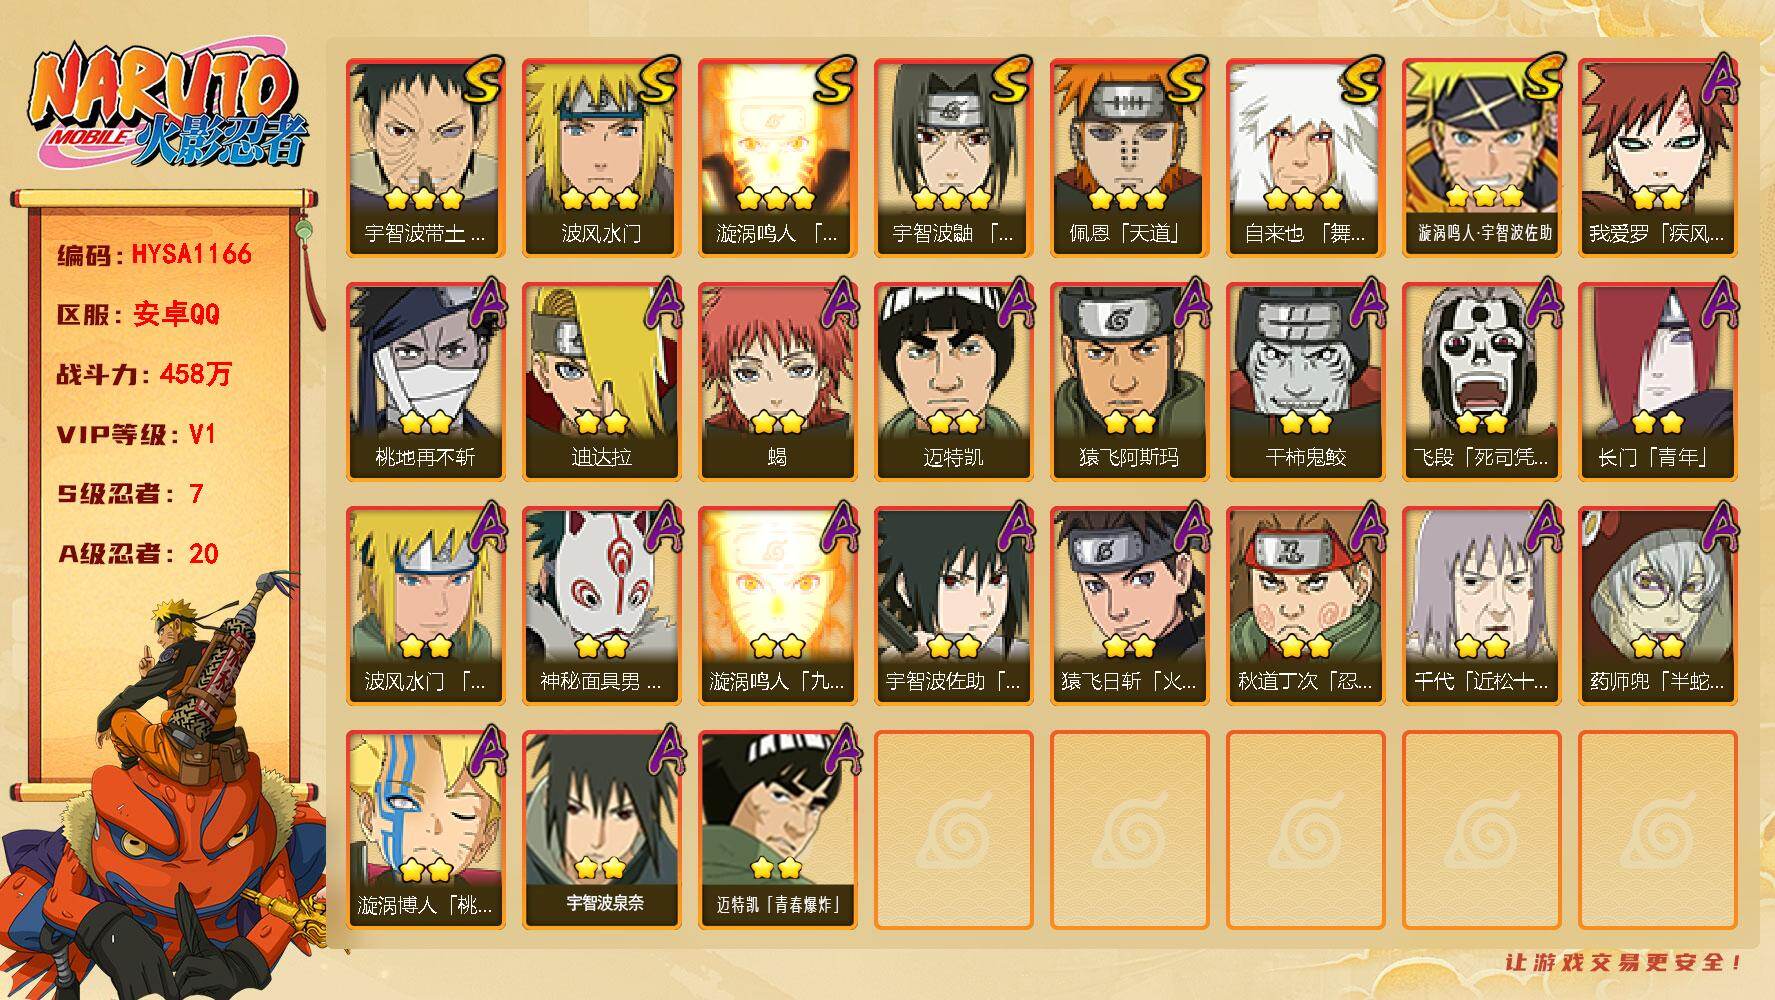Select the 波风水门 S-rank ninja card
Screen dimensions: 1775x1000
(x=602, y=157)
